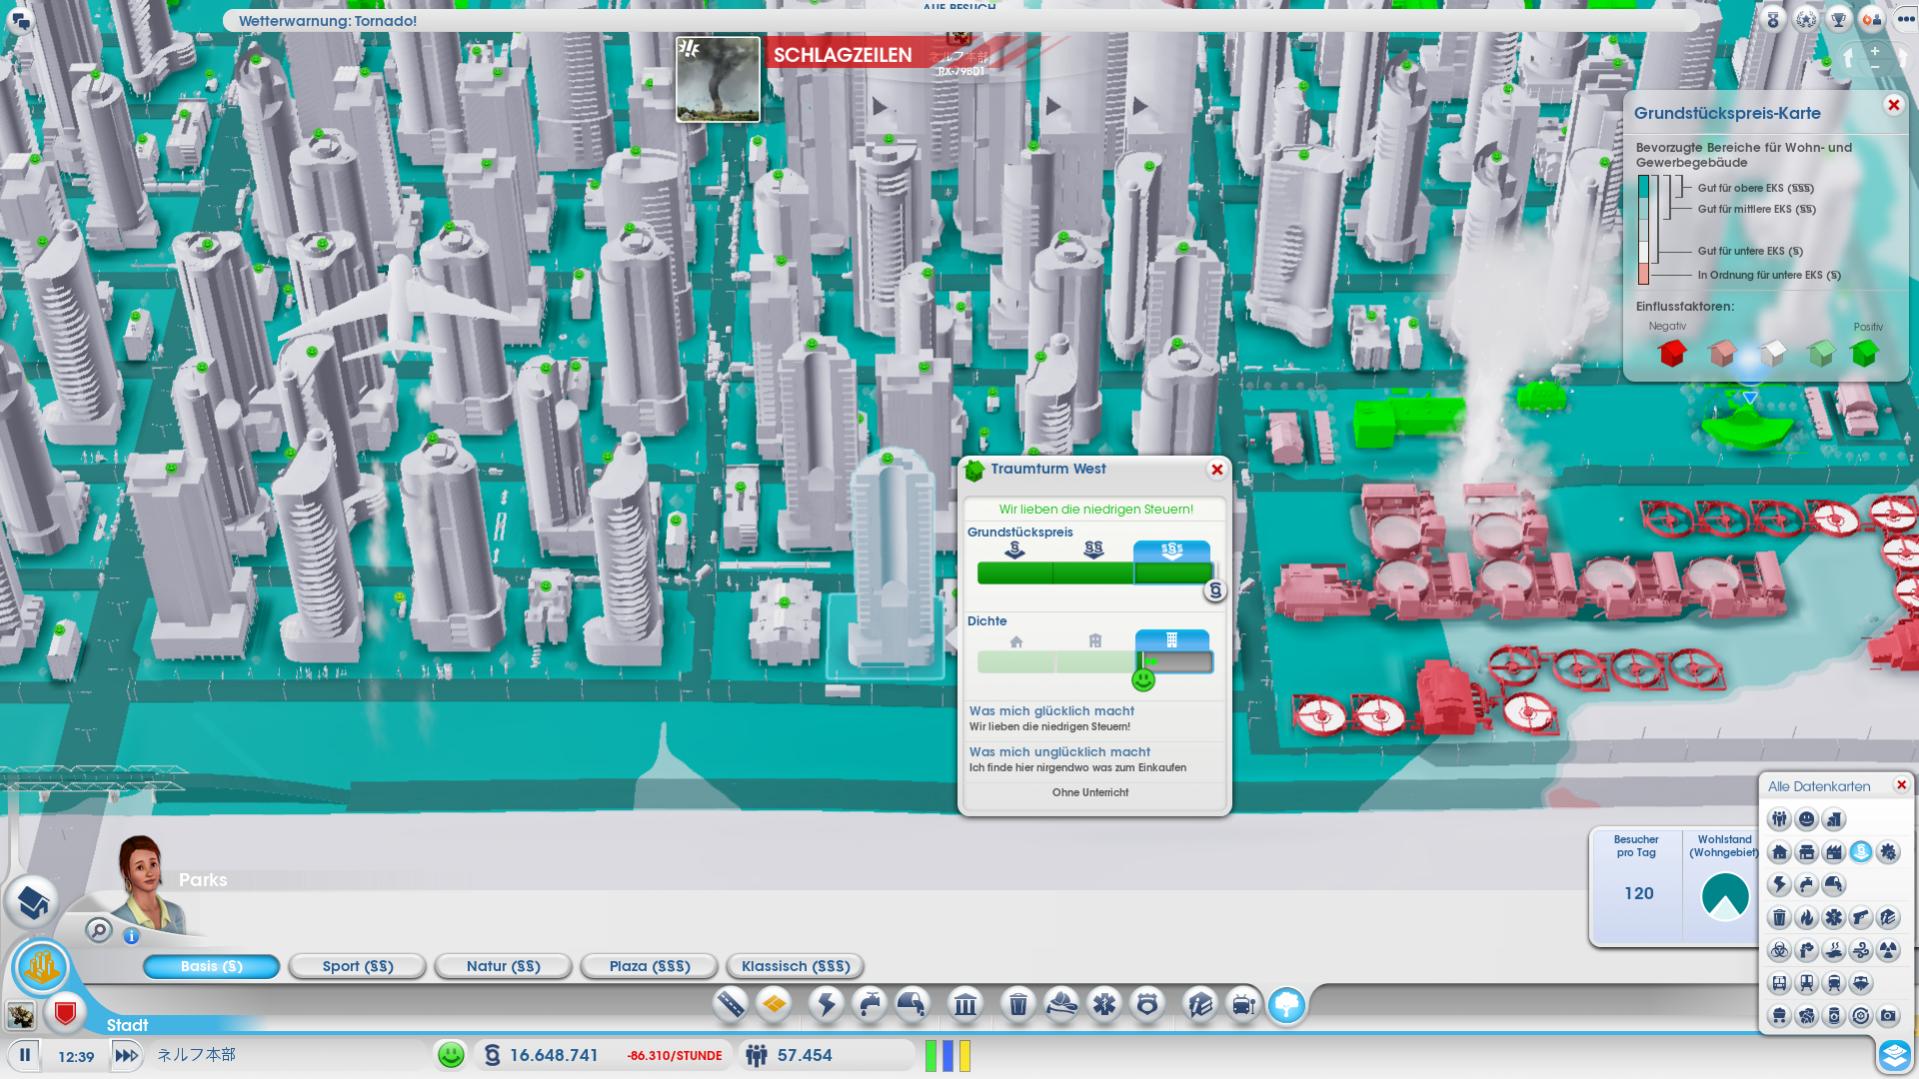Show the radiation data map
The height and width of the screenshot is (1079, 1919).
(x=1887, y=950)
